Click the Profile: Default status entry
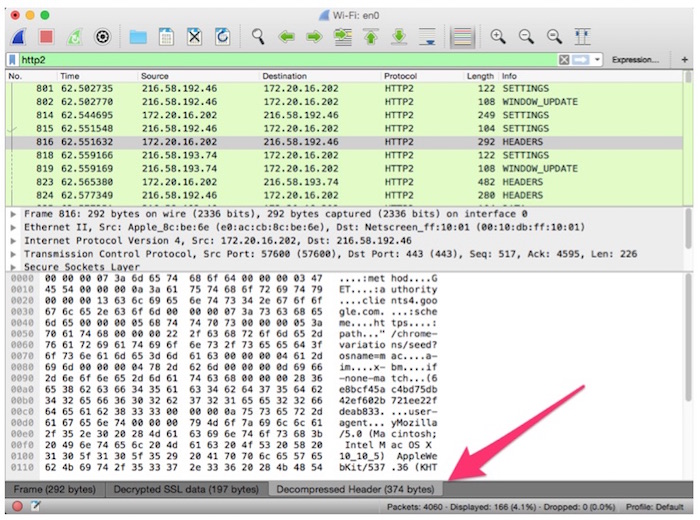 coord(654,507)
